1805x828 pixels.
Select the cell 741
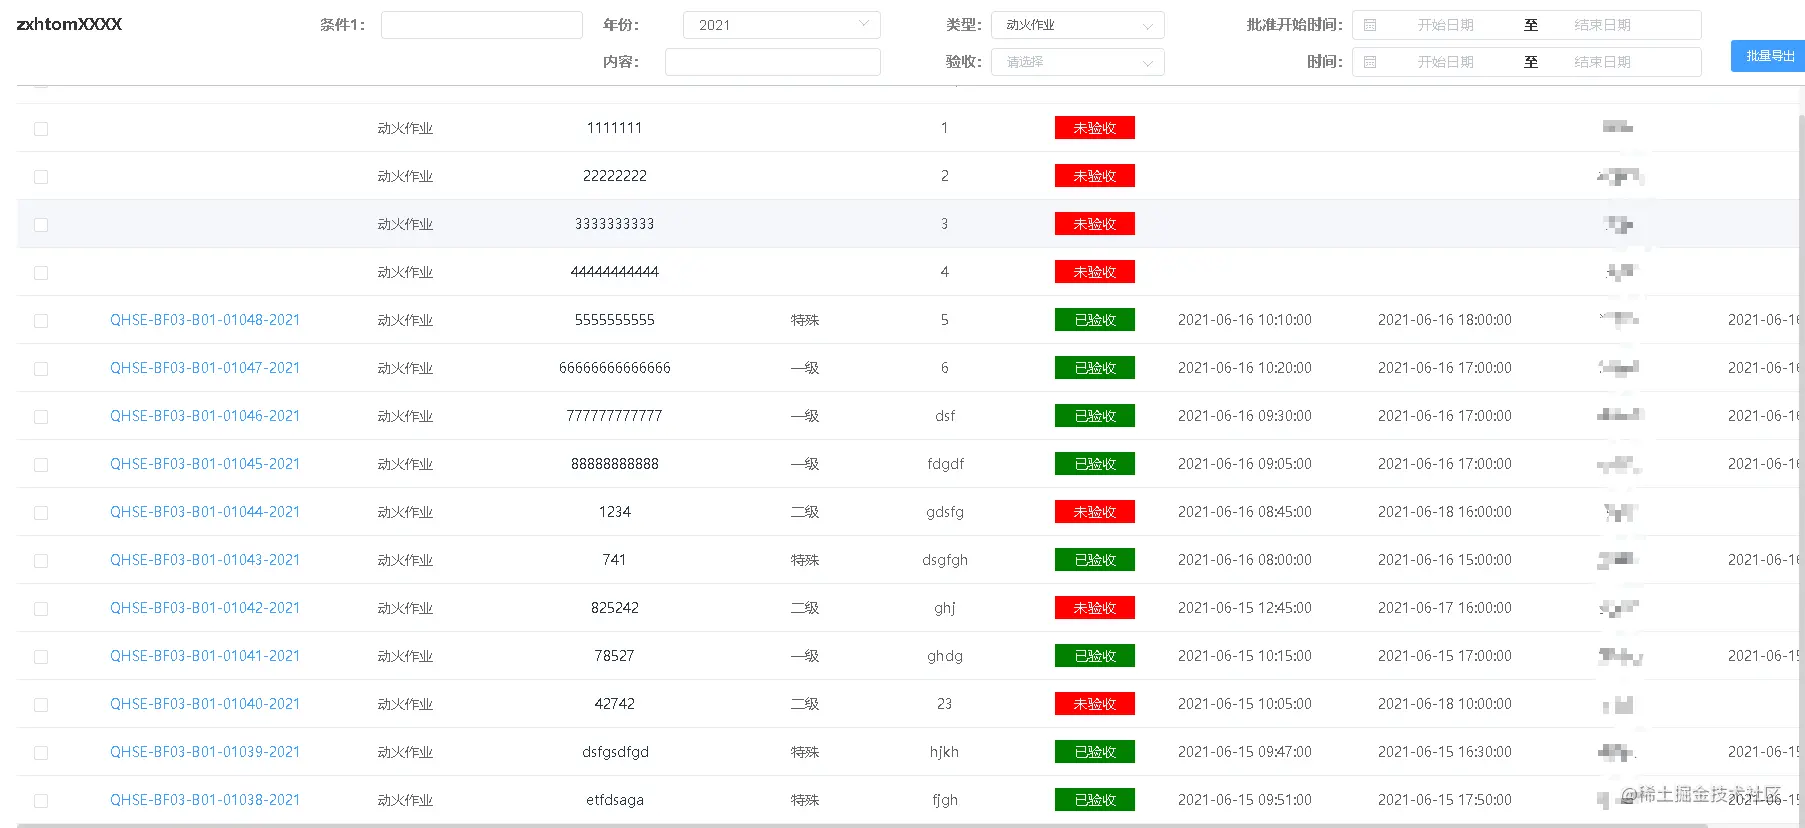(x=614, y=560)
